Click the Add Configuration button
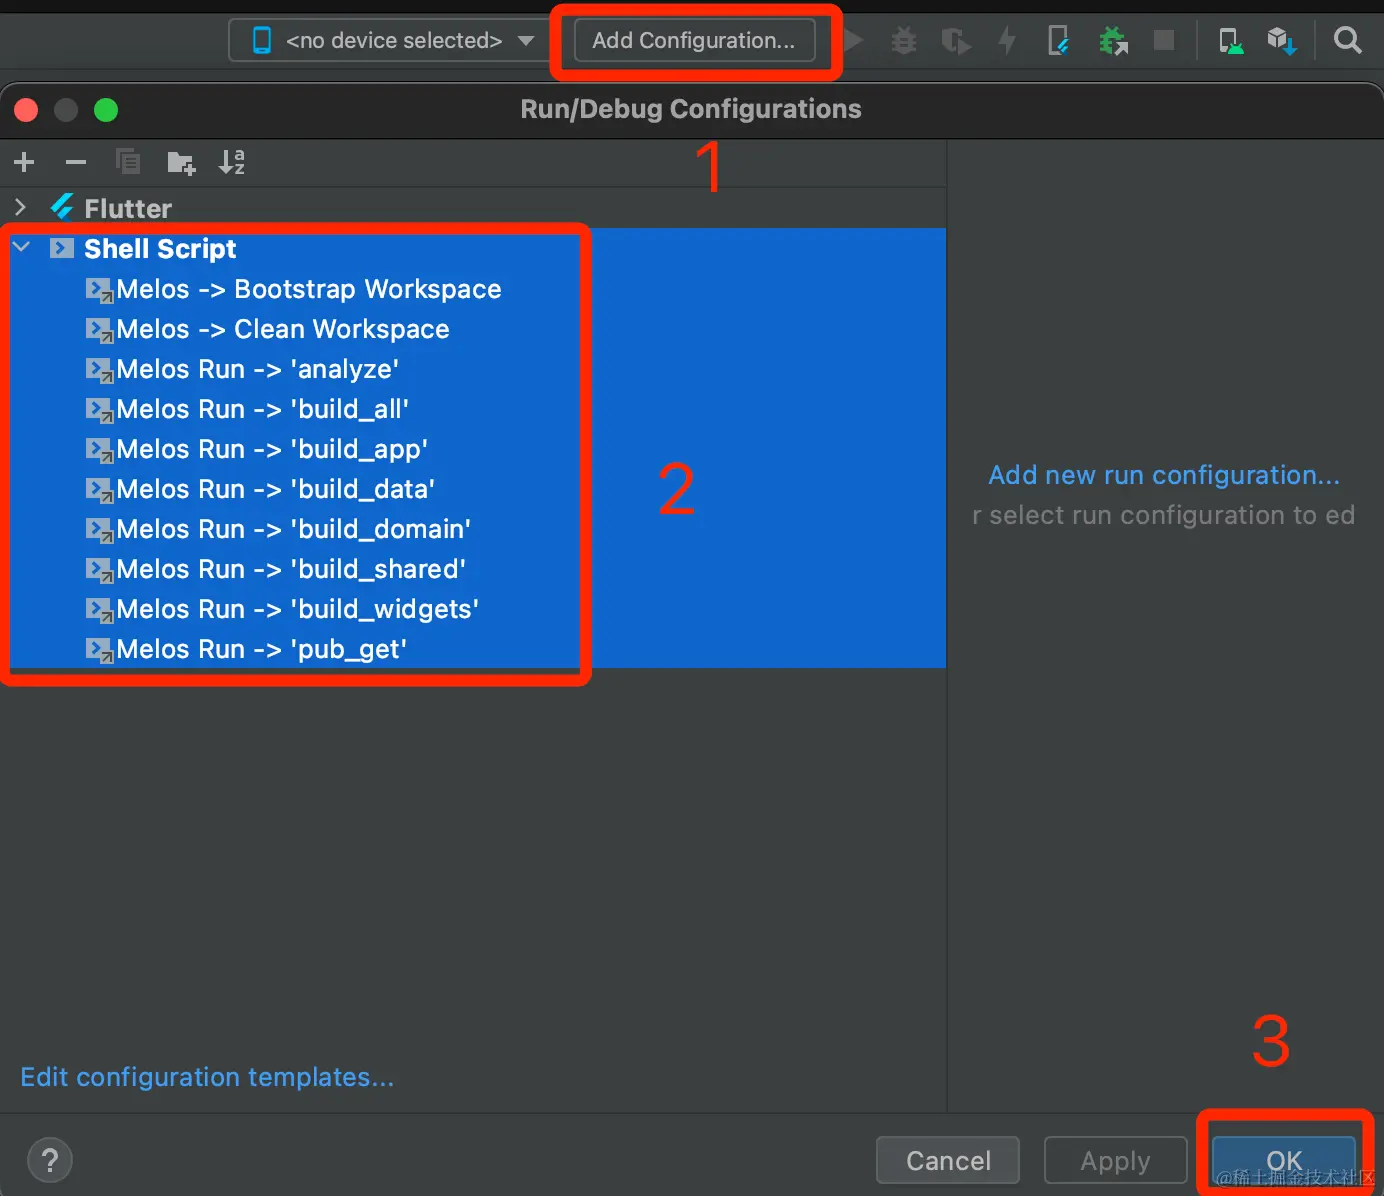 pos(694,41)
